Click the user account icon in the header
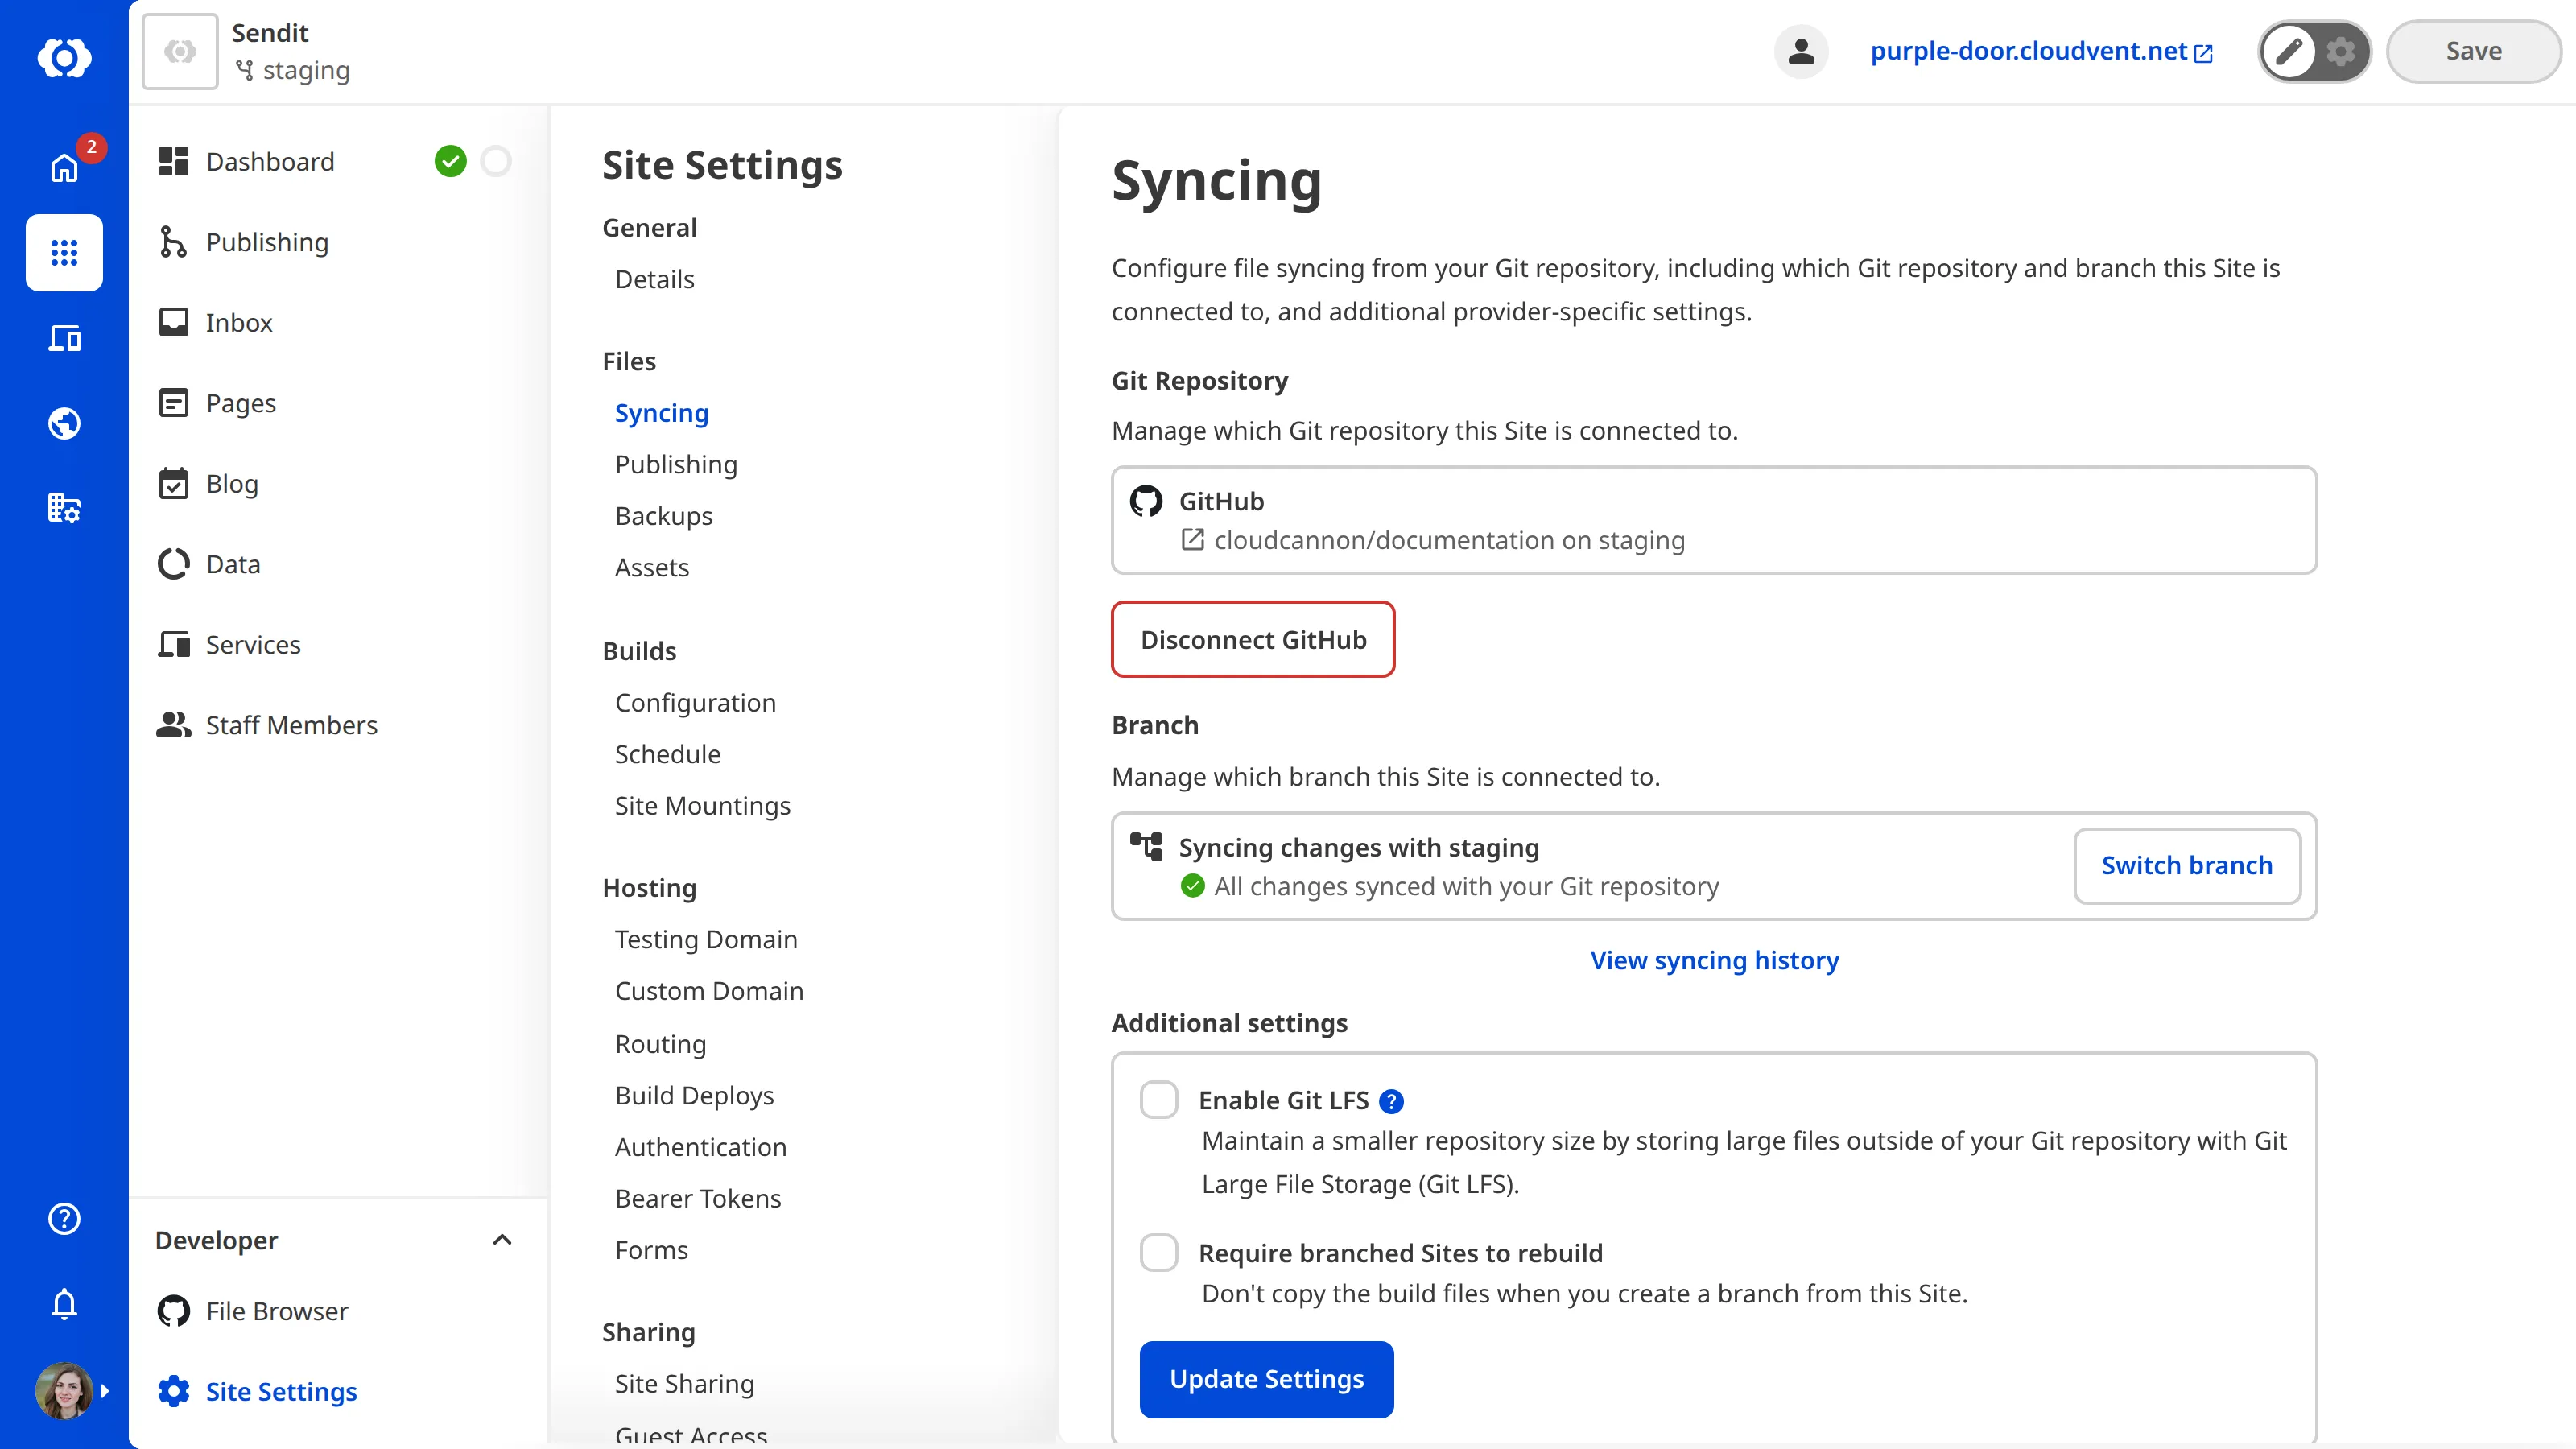2576x1449 pixels. pos(1801,51)
